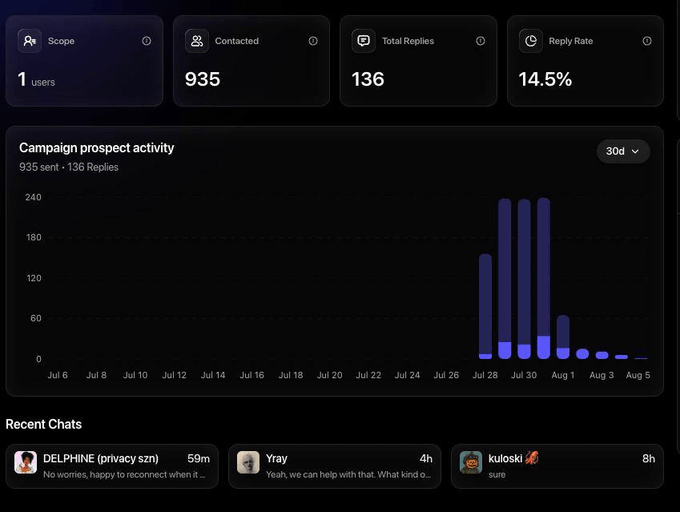Click the '8h' chat timestamp

click(x=649, y=459)
